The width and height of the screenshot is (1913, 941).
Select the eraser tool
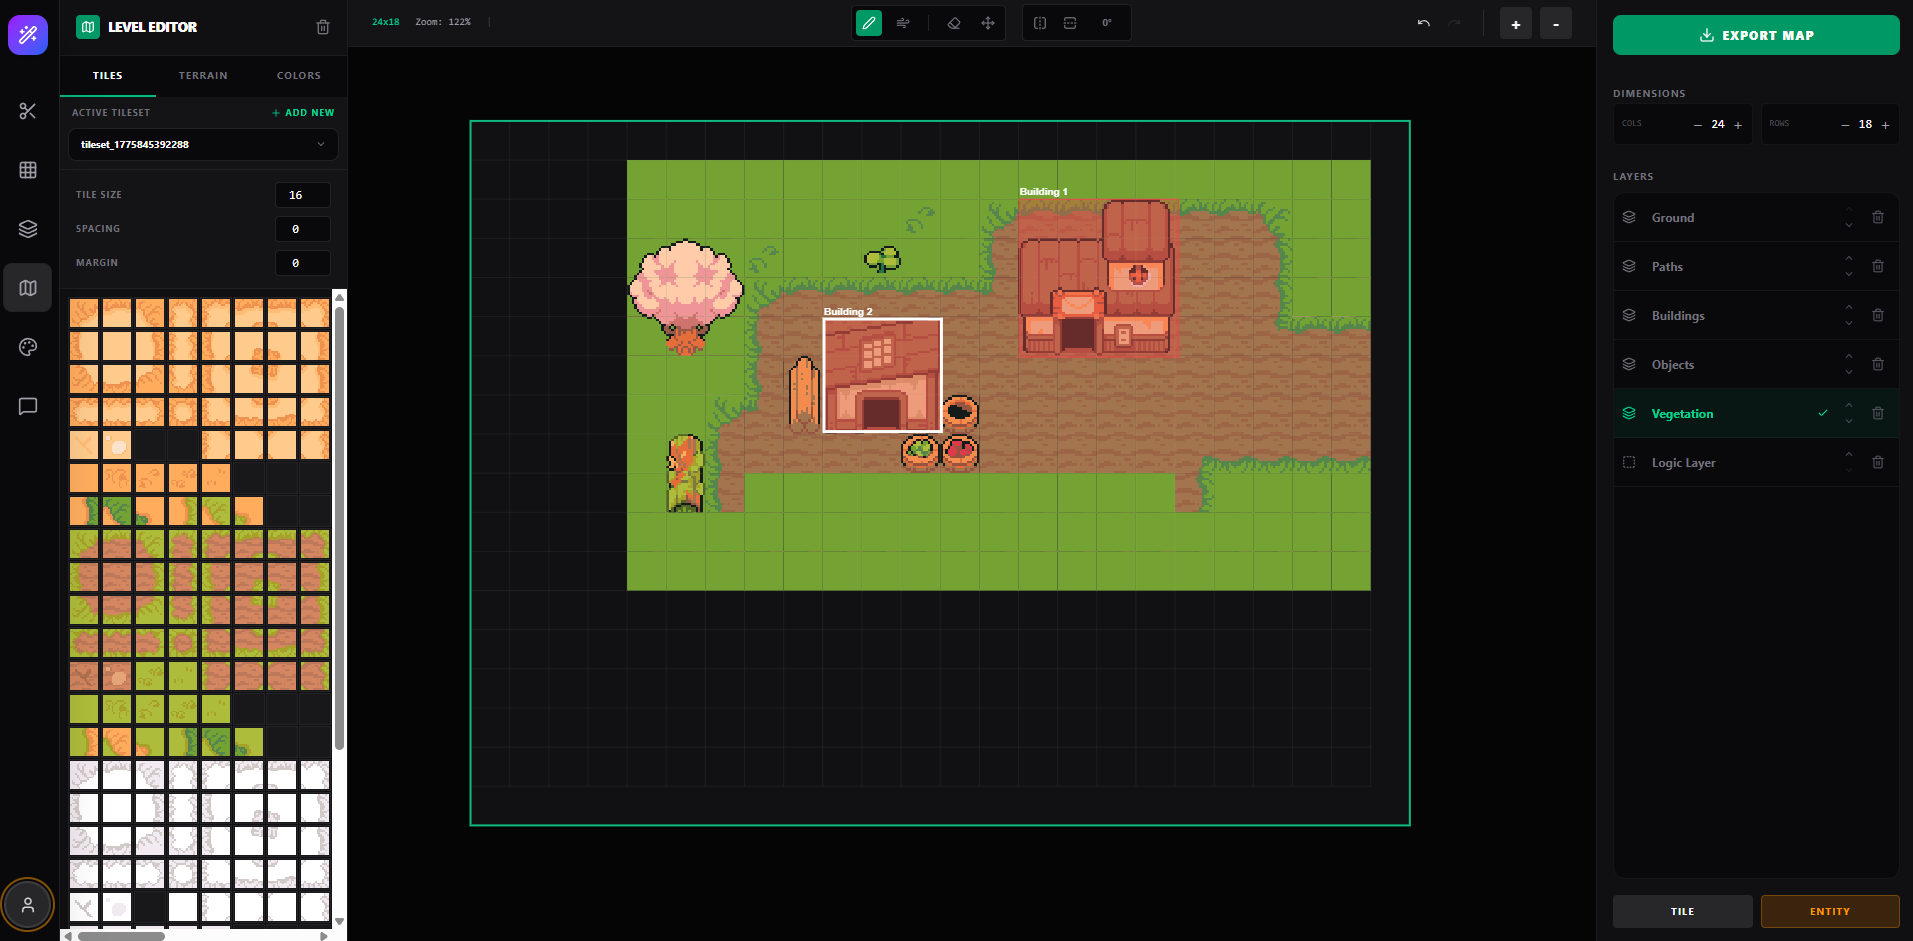954,23
